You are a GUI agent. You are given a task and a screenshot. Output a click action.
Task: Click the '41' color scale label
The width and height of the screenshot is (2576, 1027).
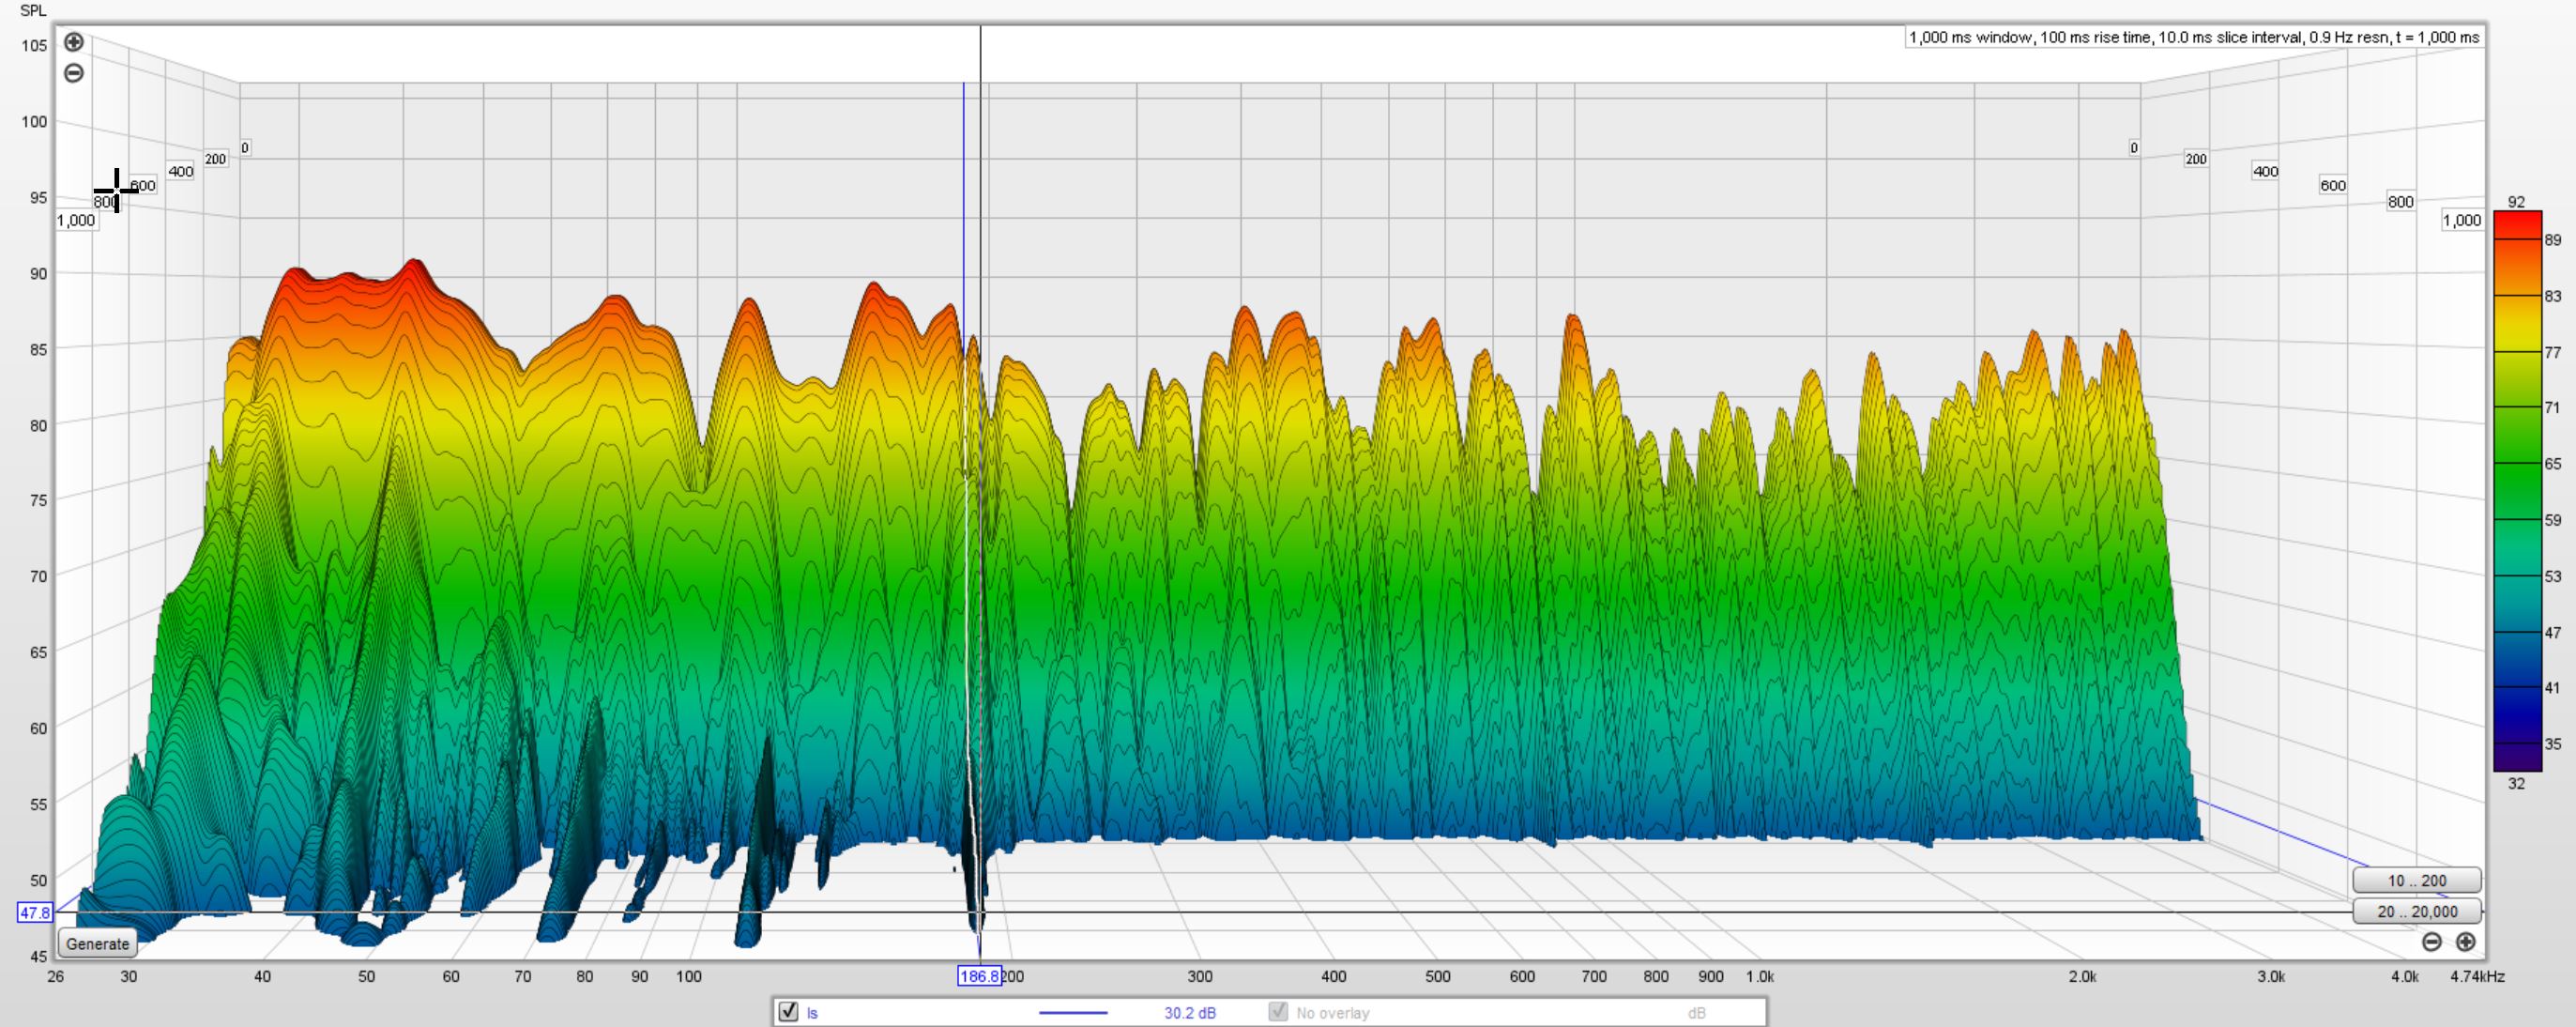coord(2553,688)
